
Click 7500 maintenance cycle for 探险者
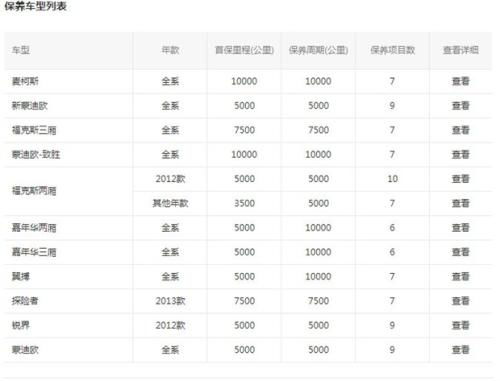tap(318, 301)
